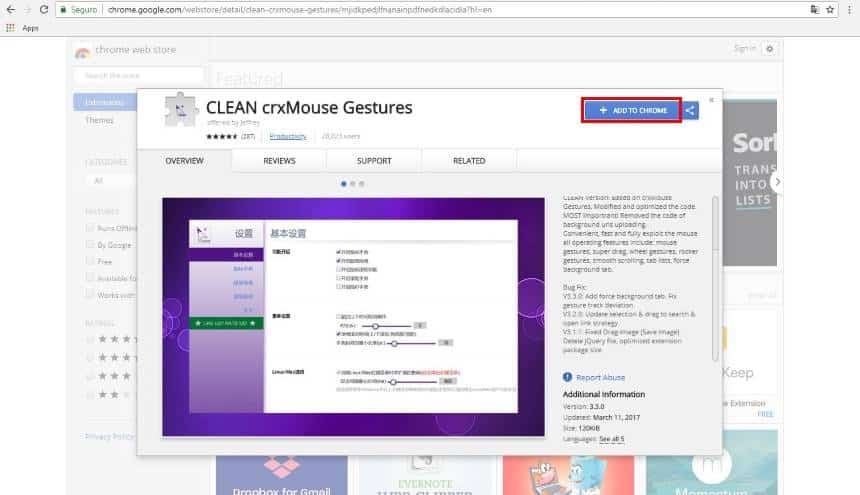Click the Evernote Web Clipper tile
Screen dimensions: 860x495
click(425, 475)
